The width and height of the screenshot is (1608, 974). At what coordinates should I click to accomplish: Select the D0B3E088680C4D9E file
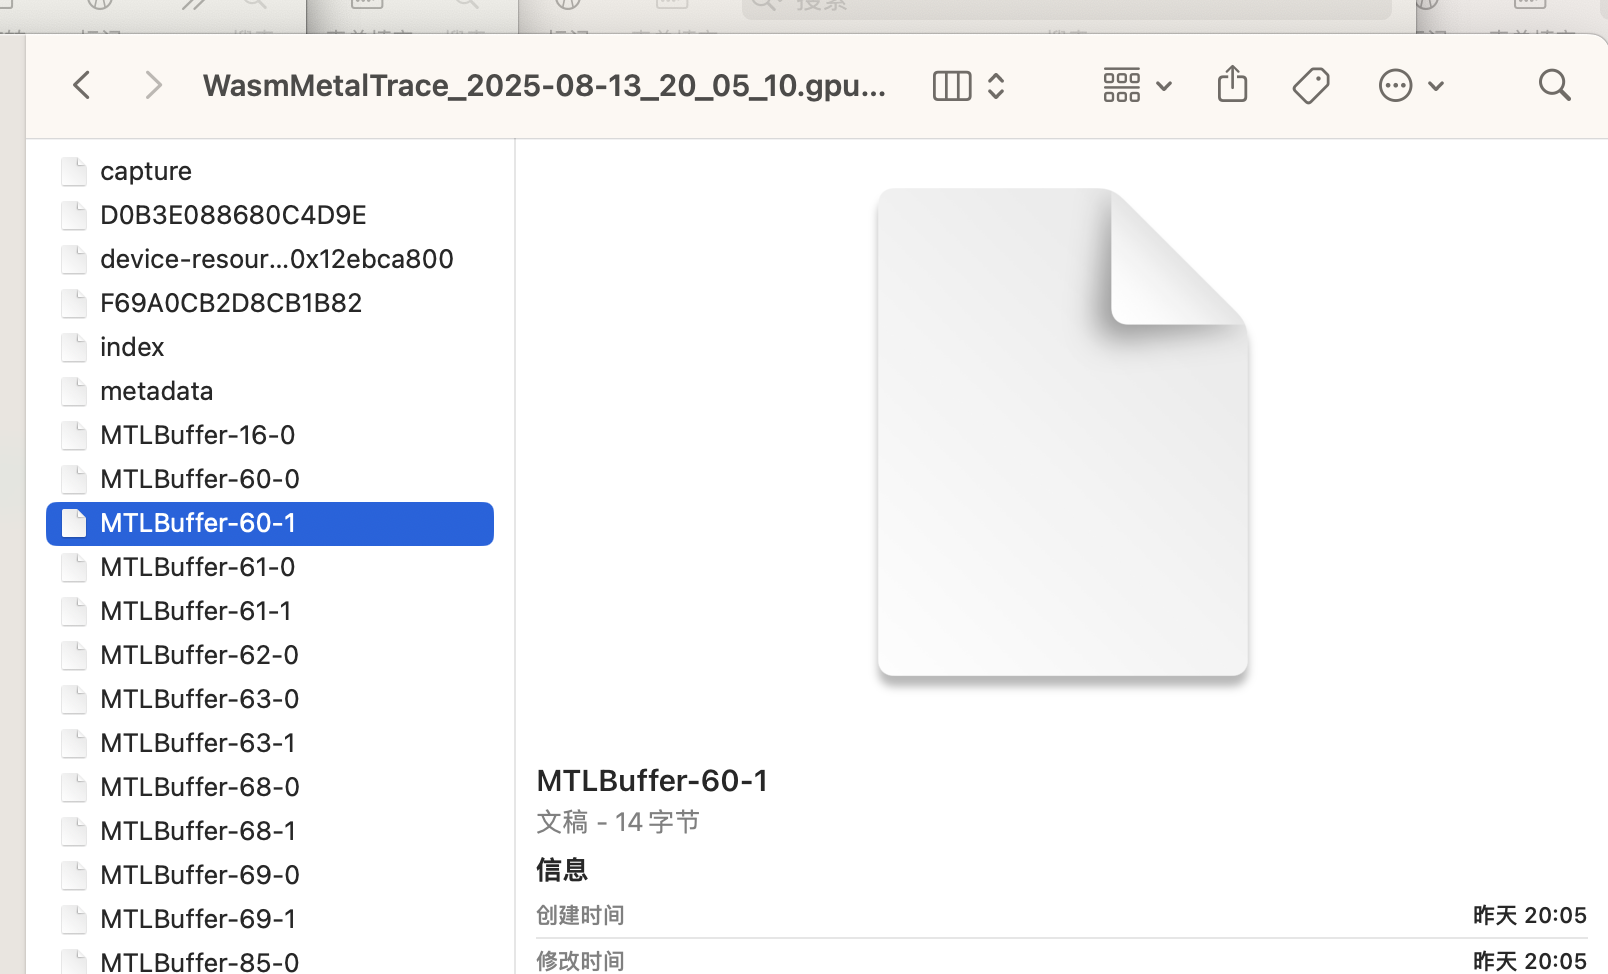click(x=233, y=215)
